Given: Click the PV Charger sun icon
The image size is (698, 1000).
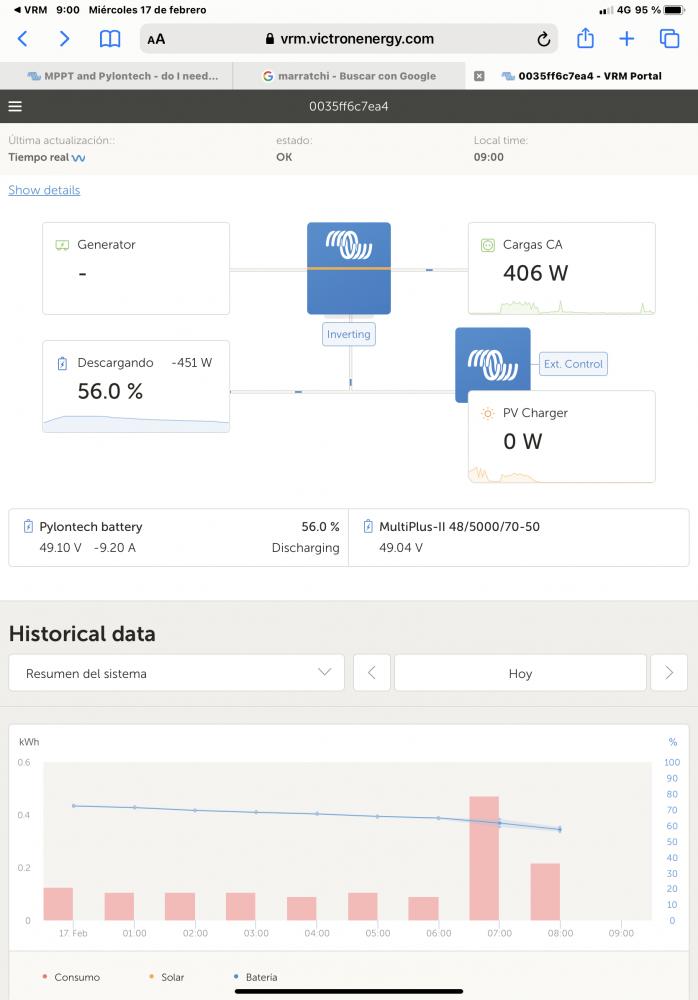Looking at the screenshot, I should tap(487, 413).
